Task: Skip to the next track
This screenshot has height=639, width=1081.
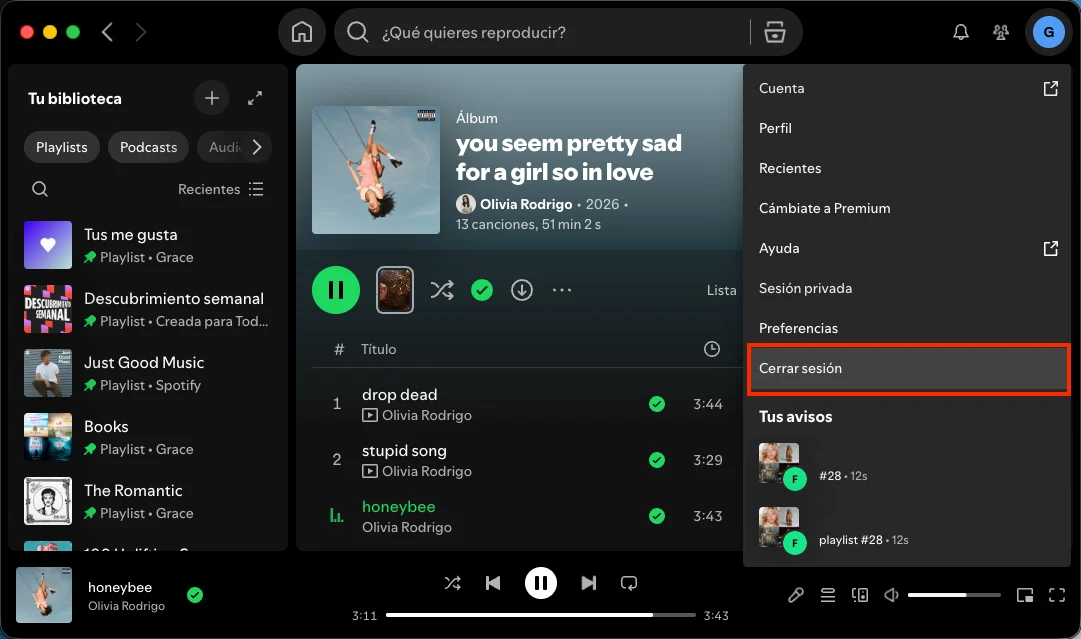Action: [x=588, y=583]
